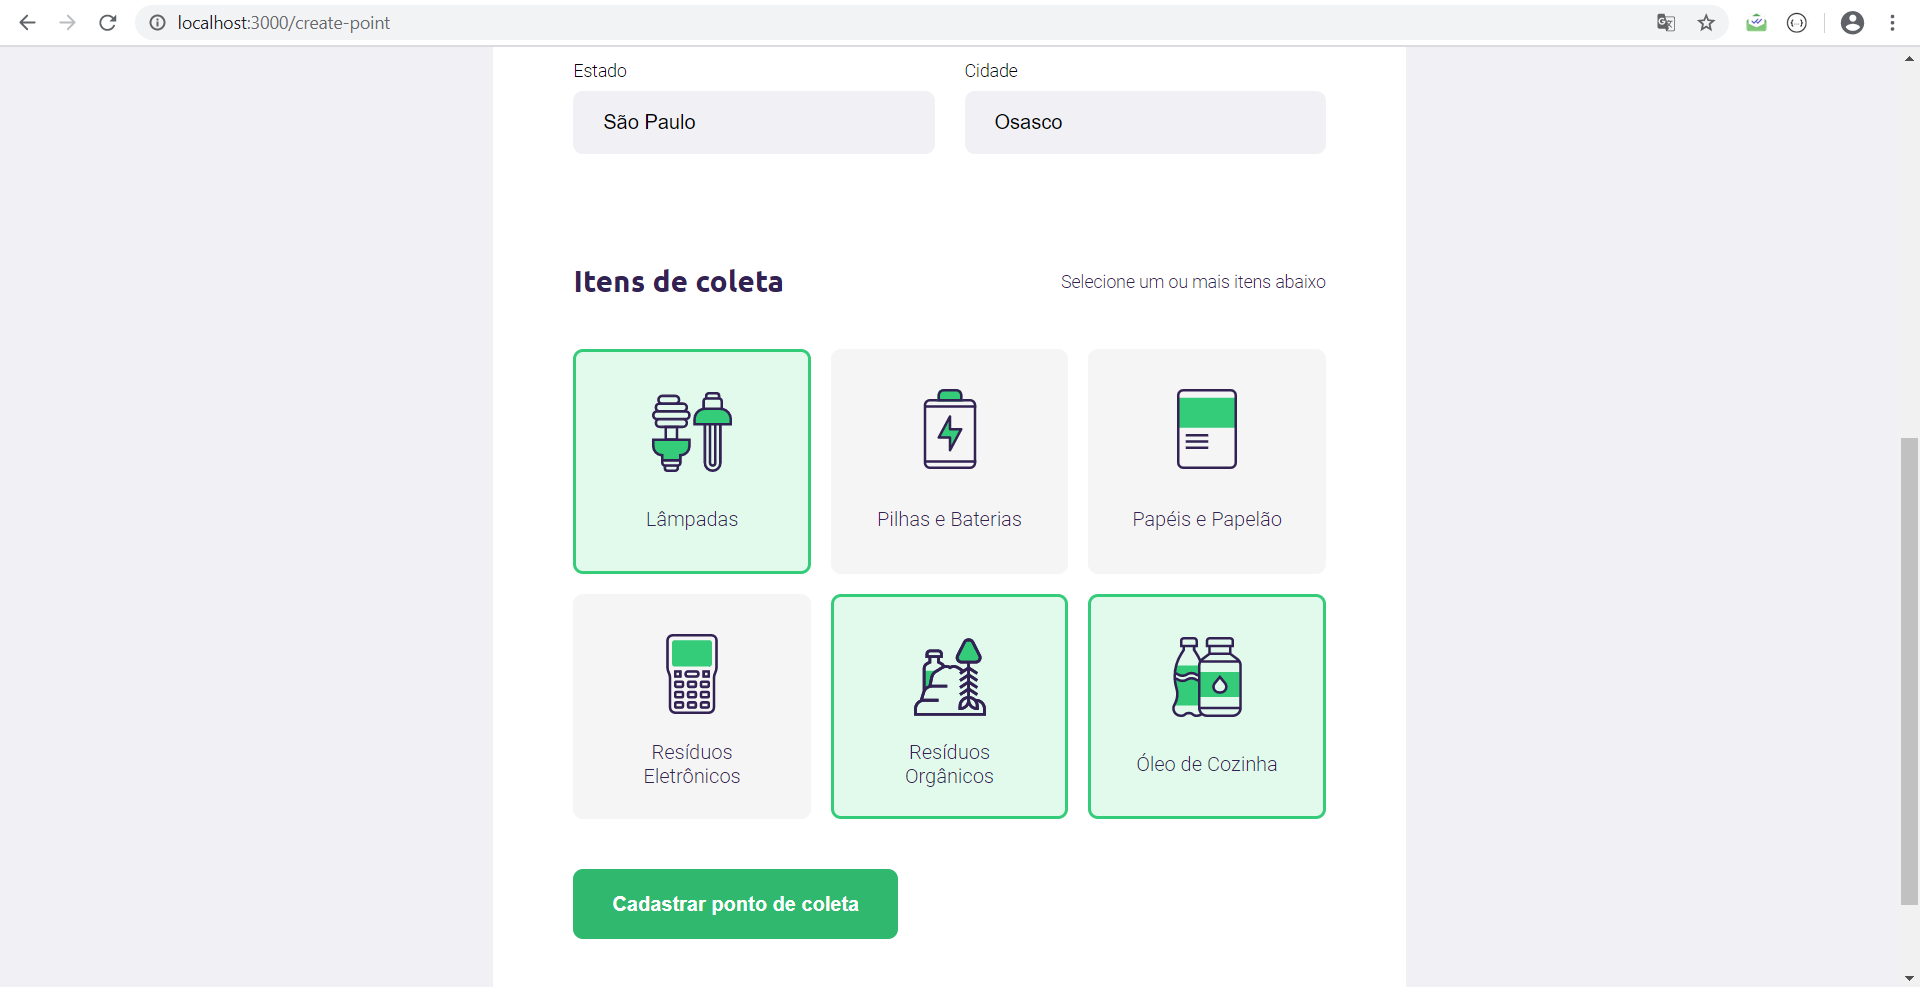Click the Google Translate toolbar icon
Viewport: 1920px width, 987px height.
[x=1665, y=22]
